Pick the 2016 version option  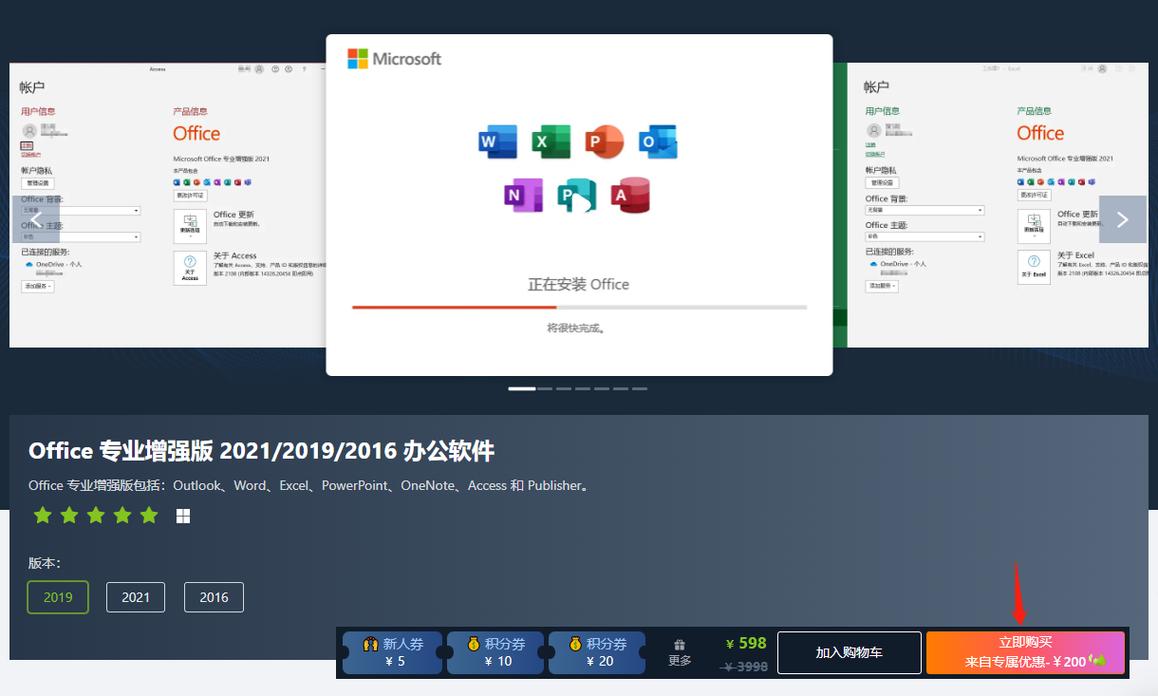tap(213, 597)
